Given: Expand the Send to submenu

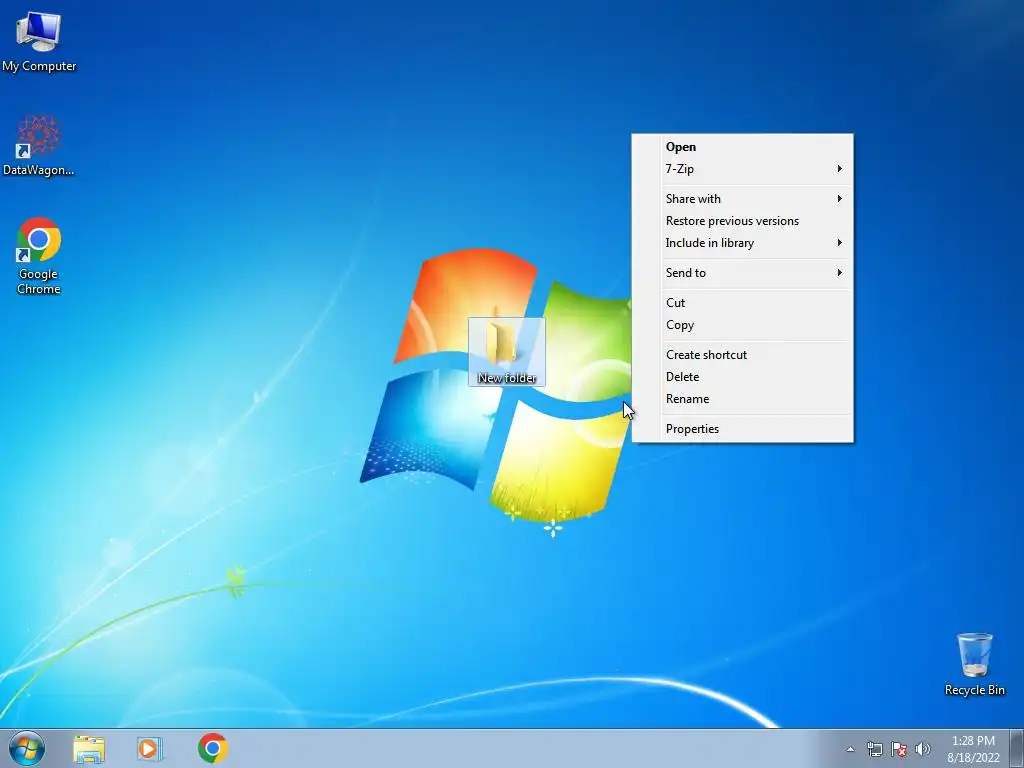Looking at the screenshot, I should [743, 273].
